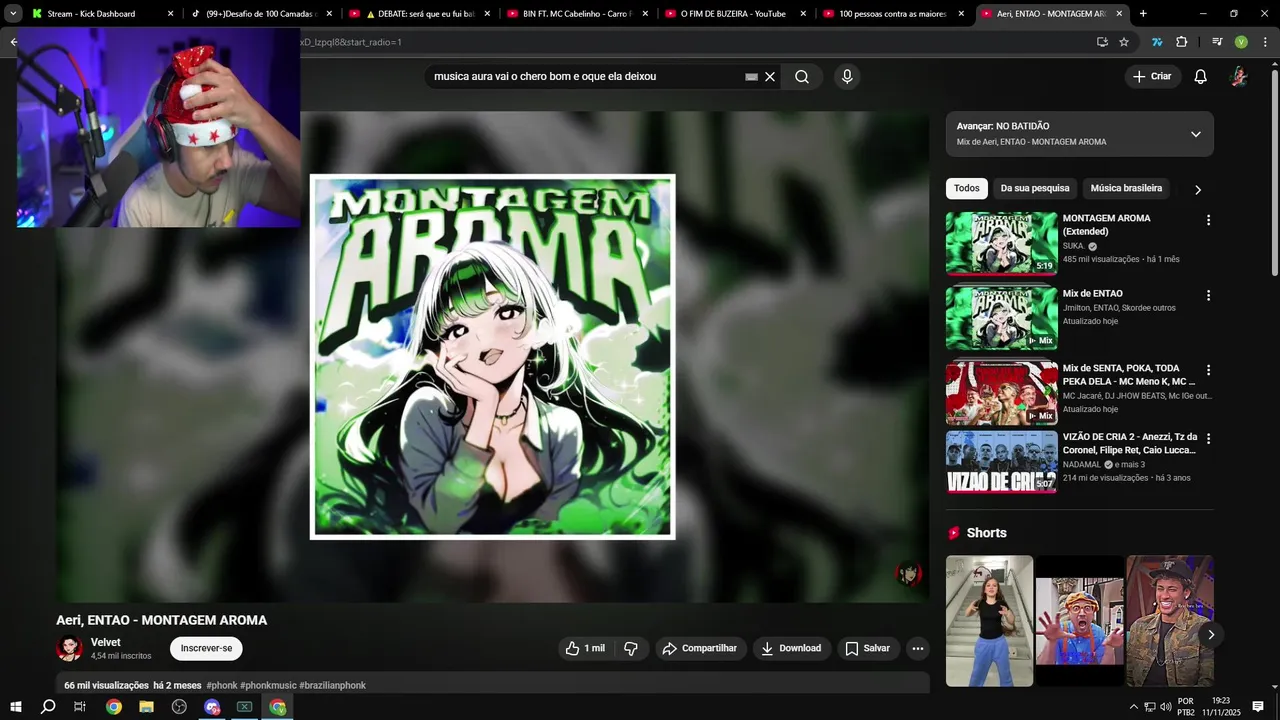Select the Da sua pesquisa chip
1280x720 pixels.
[x=1035, y=188]
